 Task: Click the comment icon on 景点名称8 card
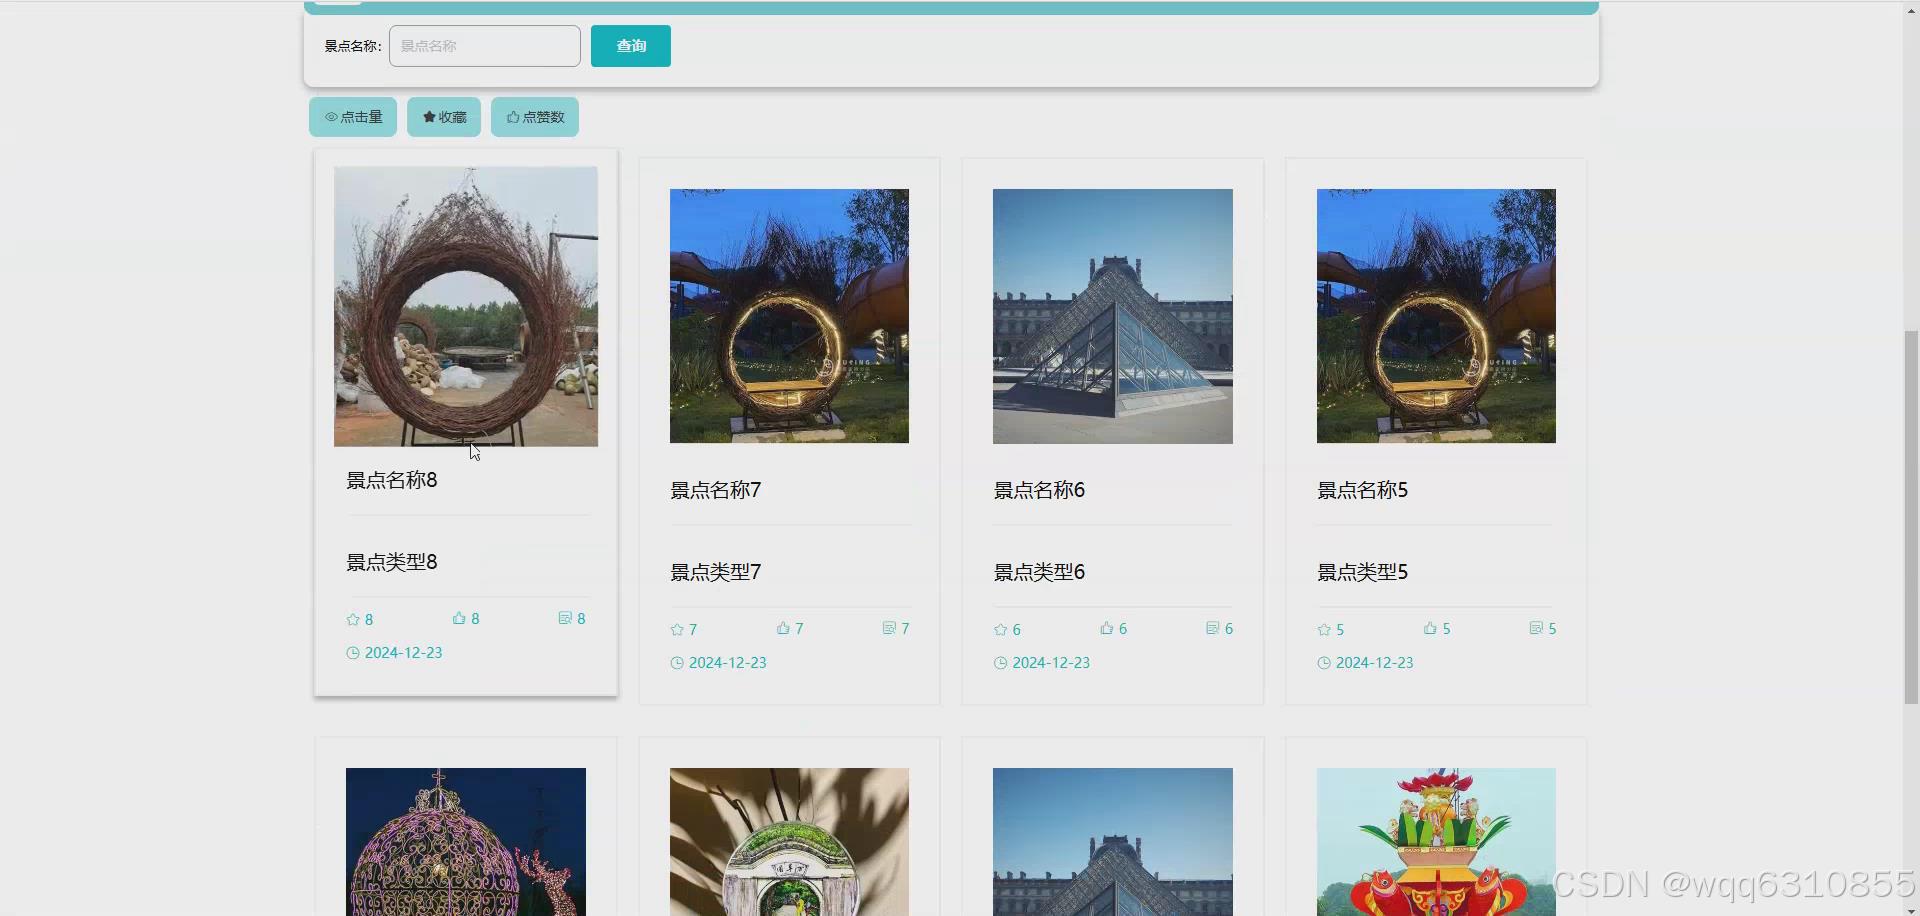click(x=565, y=618)
